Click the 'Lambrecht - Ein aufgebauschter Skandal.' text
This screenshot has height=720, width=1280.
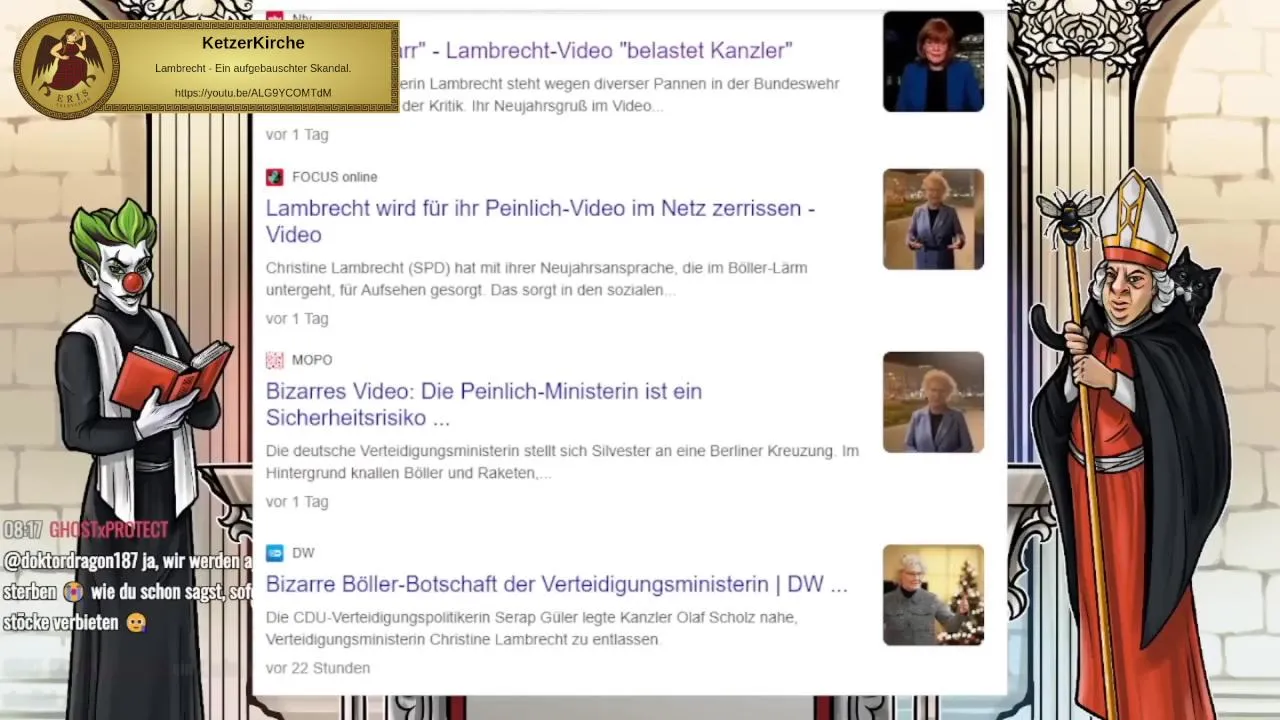253,68
